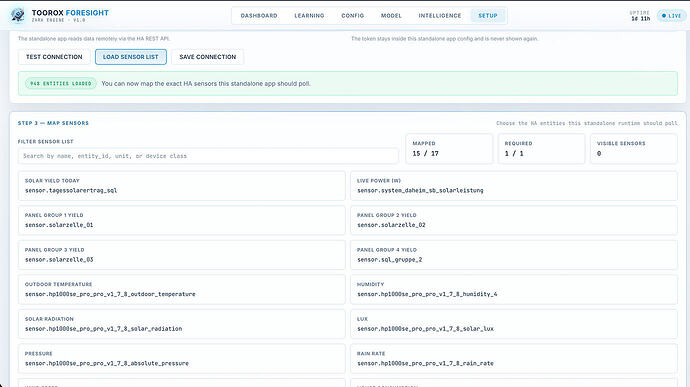The width and height of the screenshot is (690, 387).
Task: Click 'The token stays inside' note text
Action: (444, 39)
